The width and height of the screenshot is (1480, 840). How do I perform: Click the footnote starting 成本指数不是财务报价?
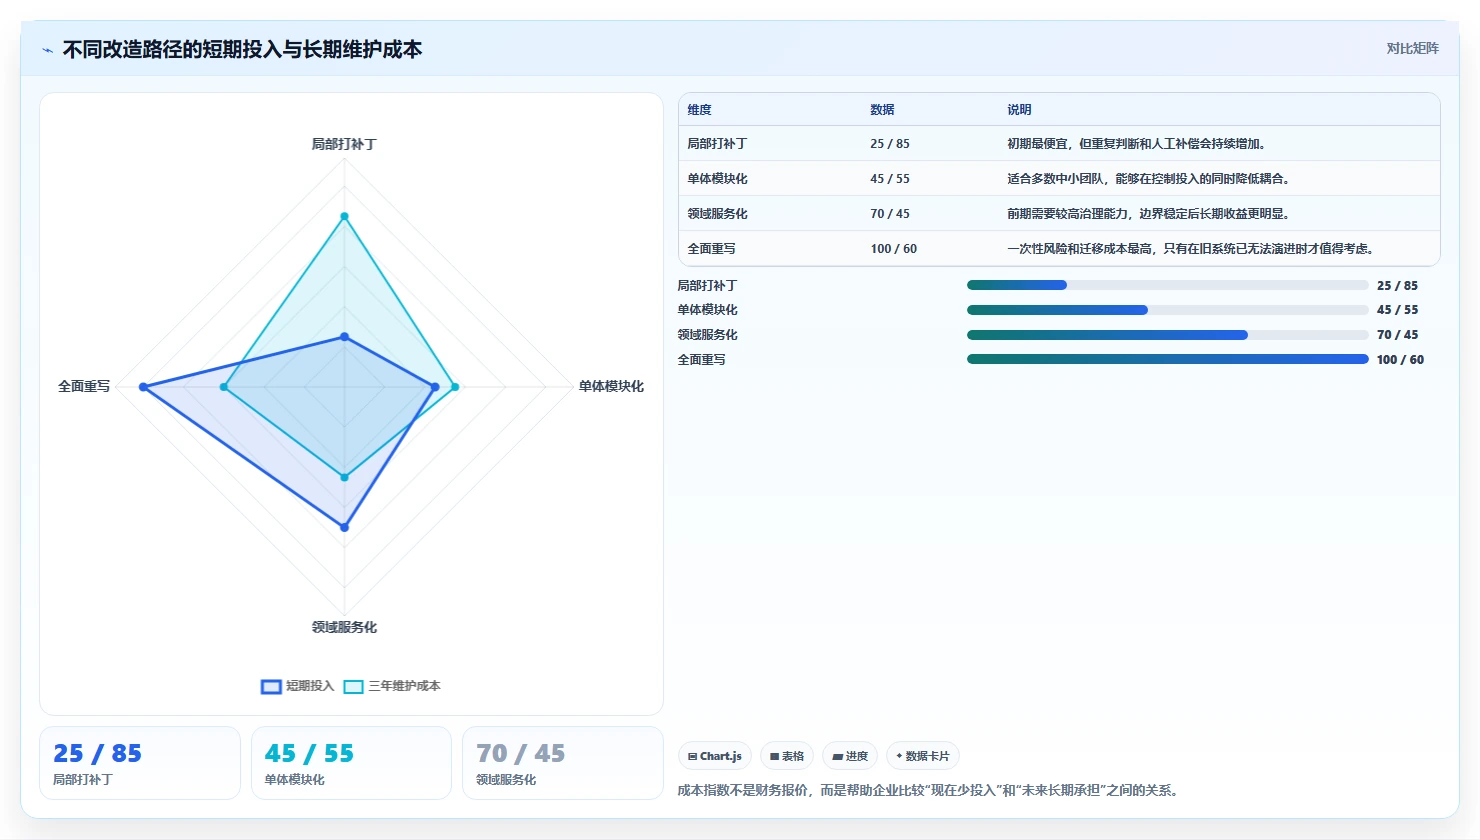(x=931, y=790)
